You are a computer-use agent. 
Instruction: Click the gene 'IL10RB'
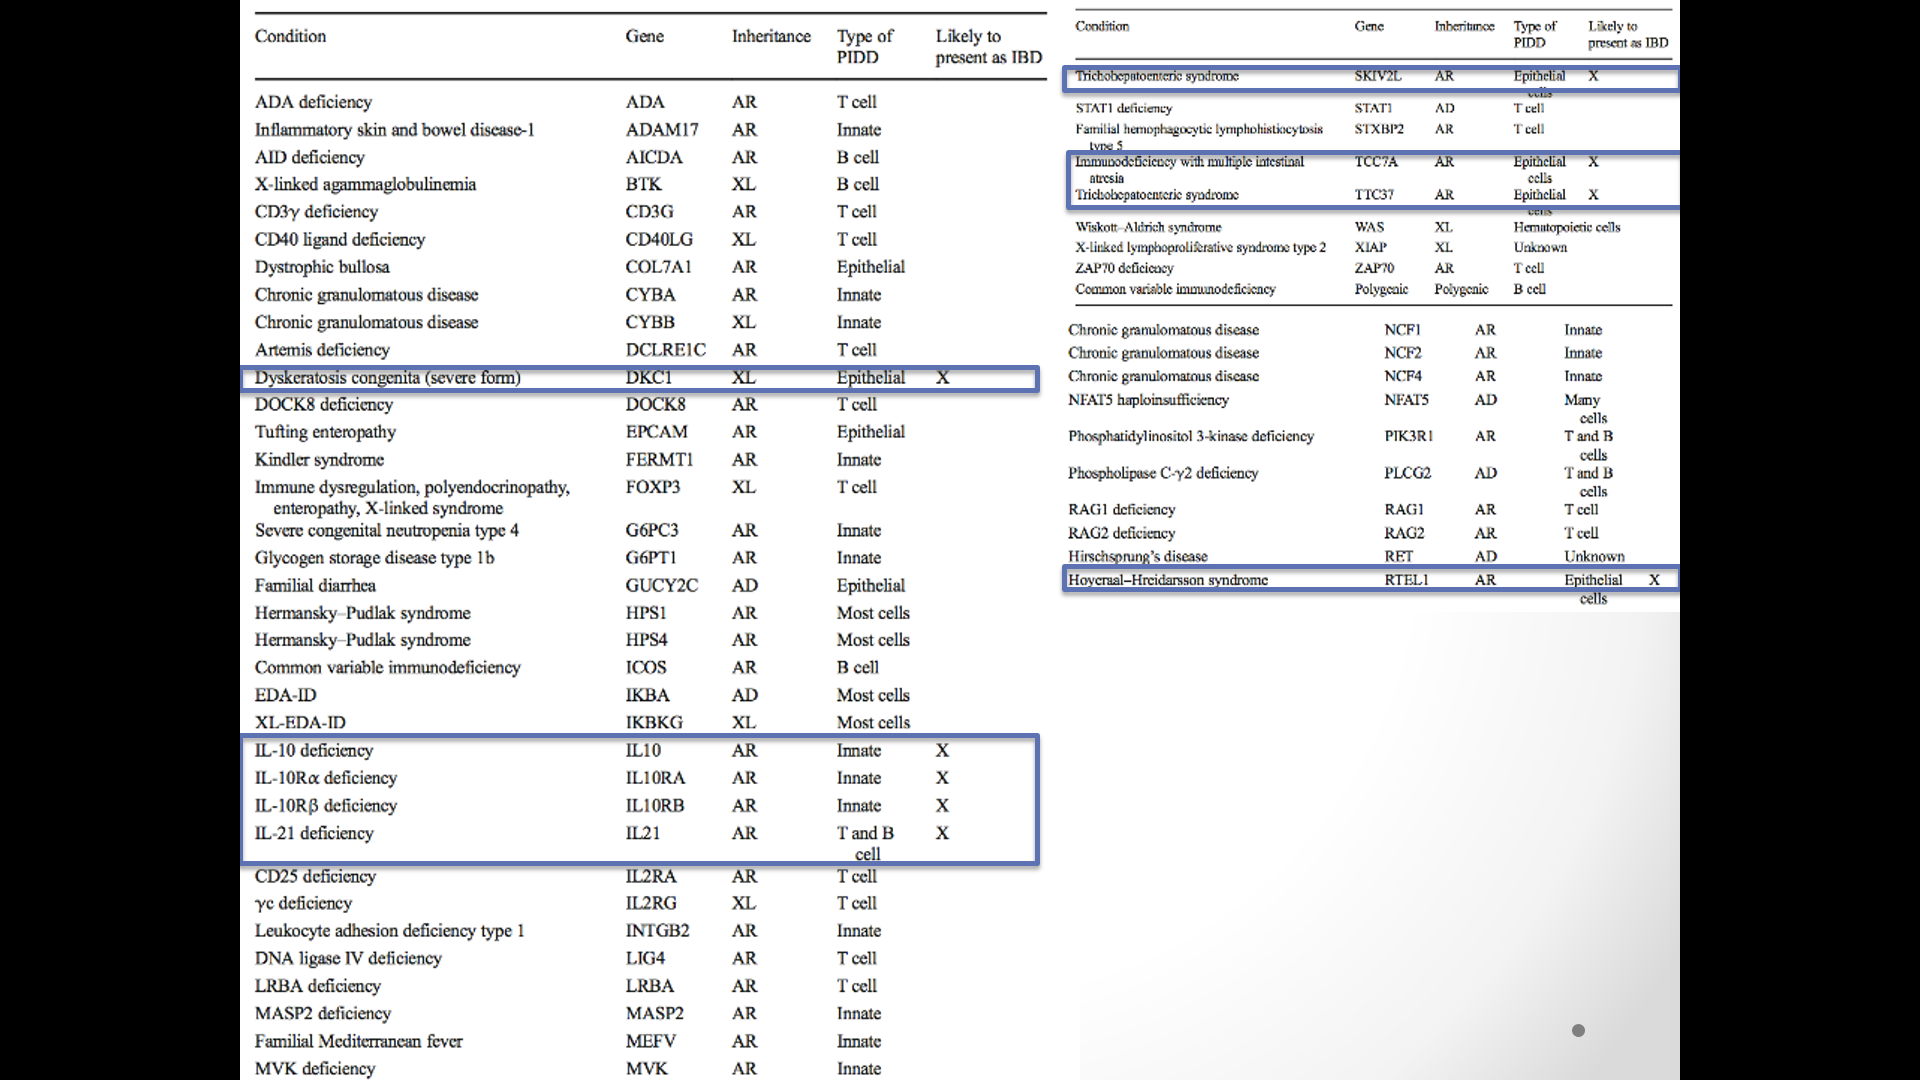click(x=654, y=805)
